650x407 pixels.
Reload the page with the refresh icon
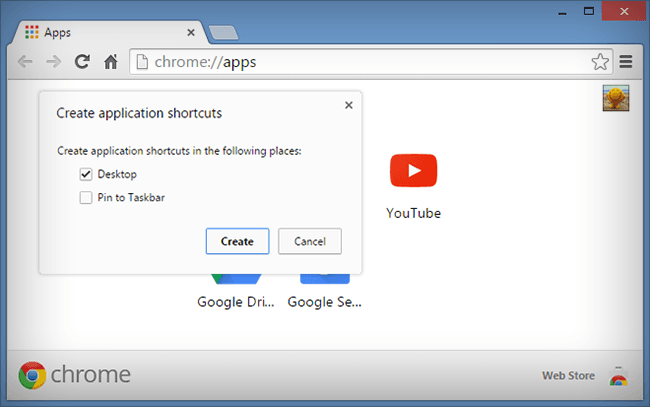[x=82, y=62]
